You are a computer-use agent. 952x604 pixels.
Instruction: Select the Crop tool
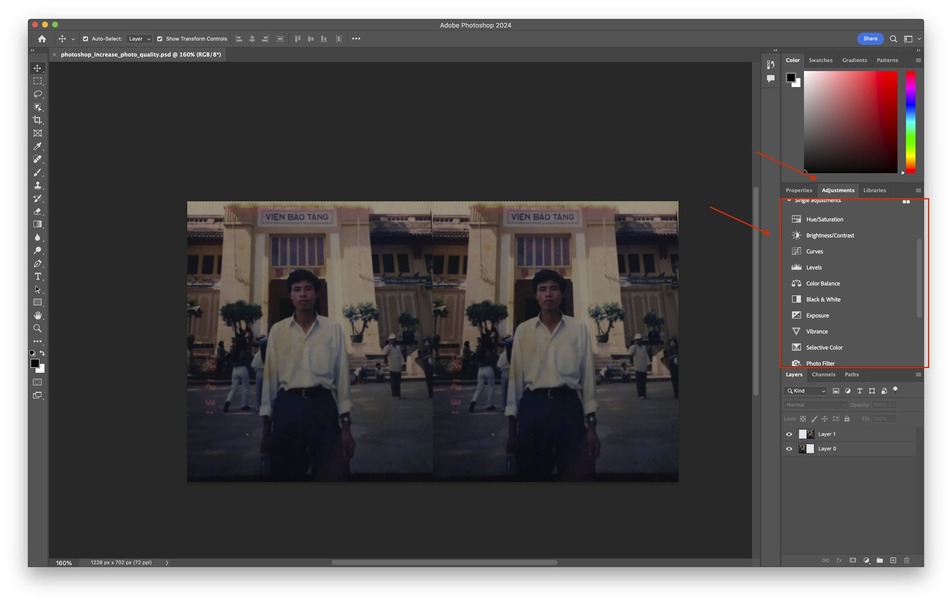tap(38, 120)
